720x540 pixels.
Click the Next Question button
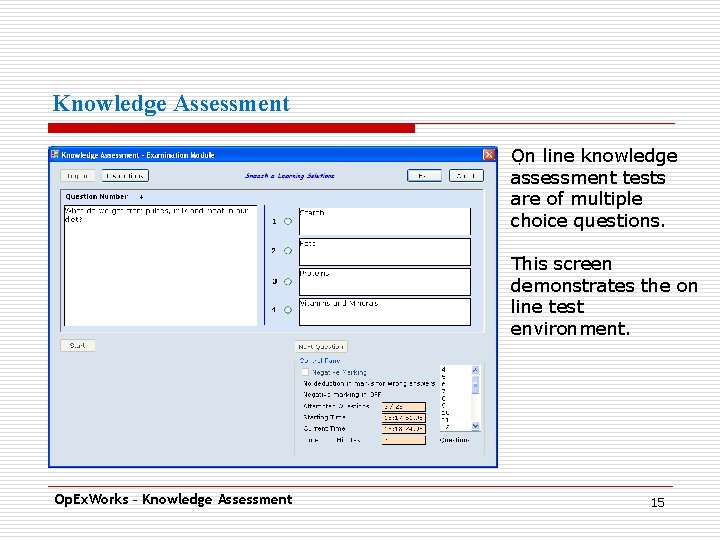(x=321, y=346)
